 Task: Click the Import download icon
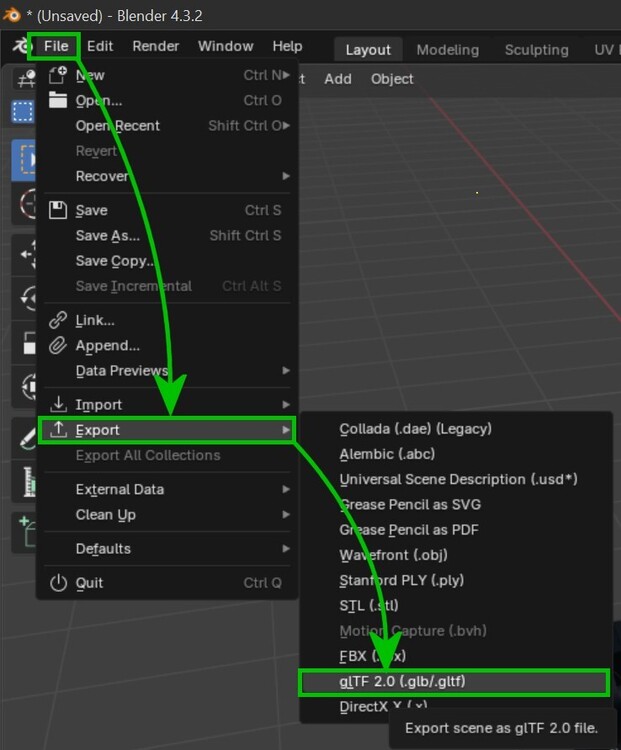coord(58,404)
